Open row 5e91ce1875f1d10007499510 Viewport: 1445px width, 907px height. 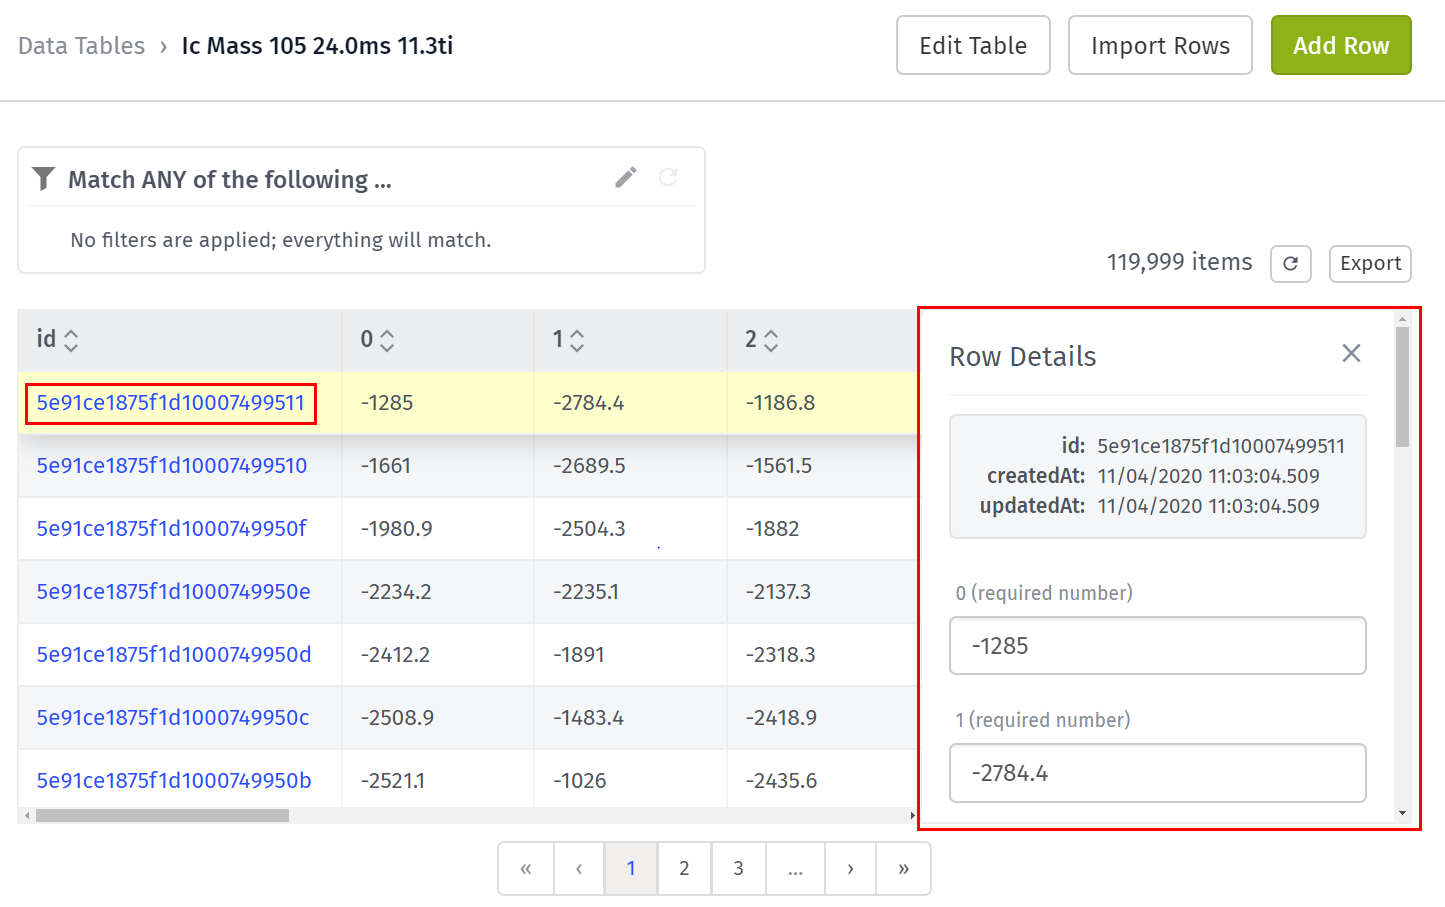[x=172, y=466]
